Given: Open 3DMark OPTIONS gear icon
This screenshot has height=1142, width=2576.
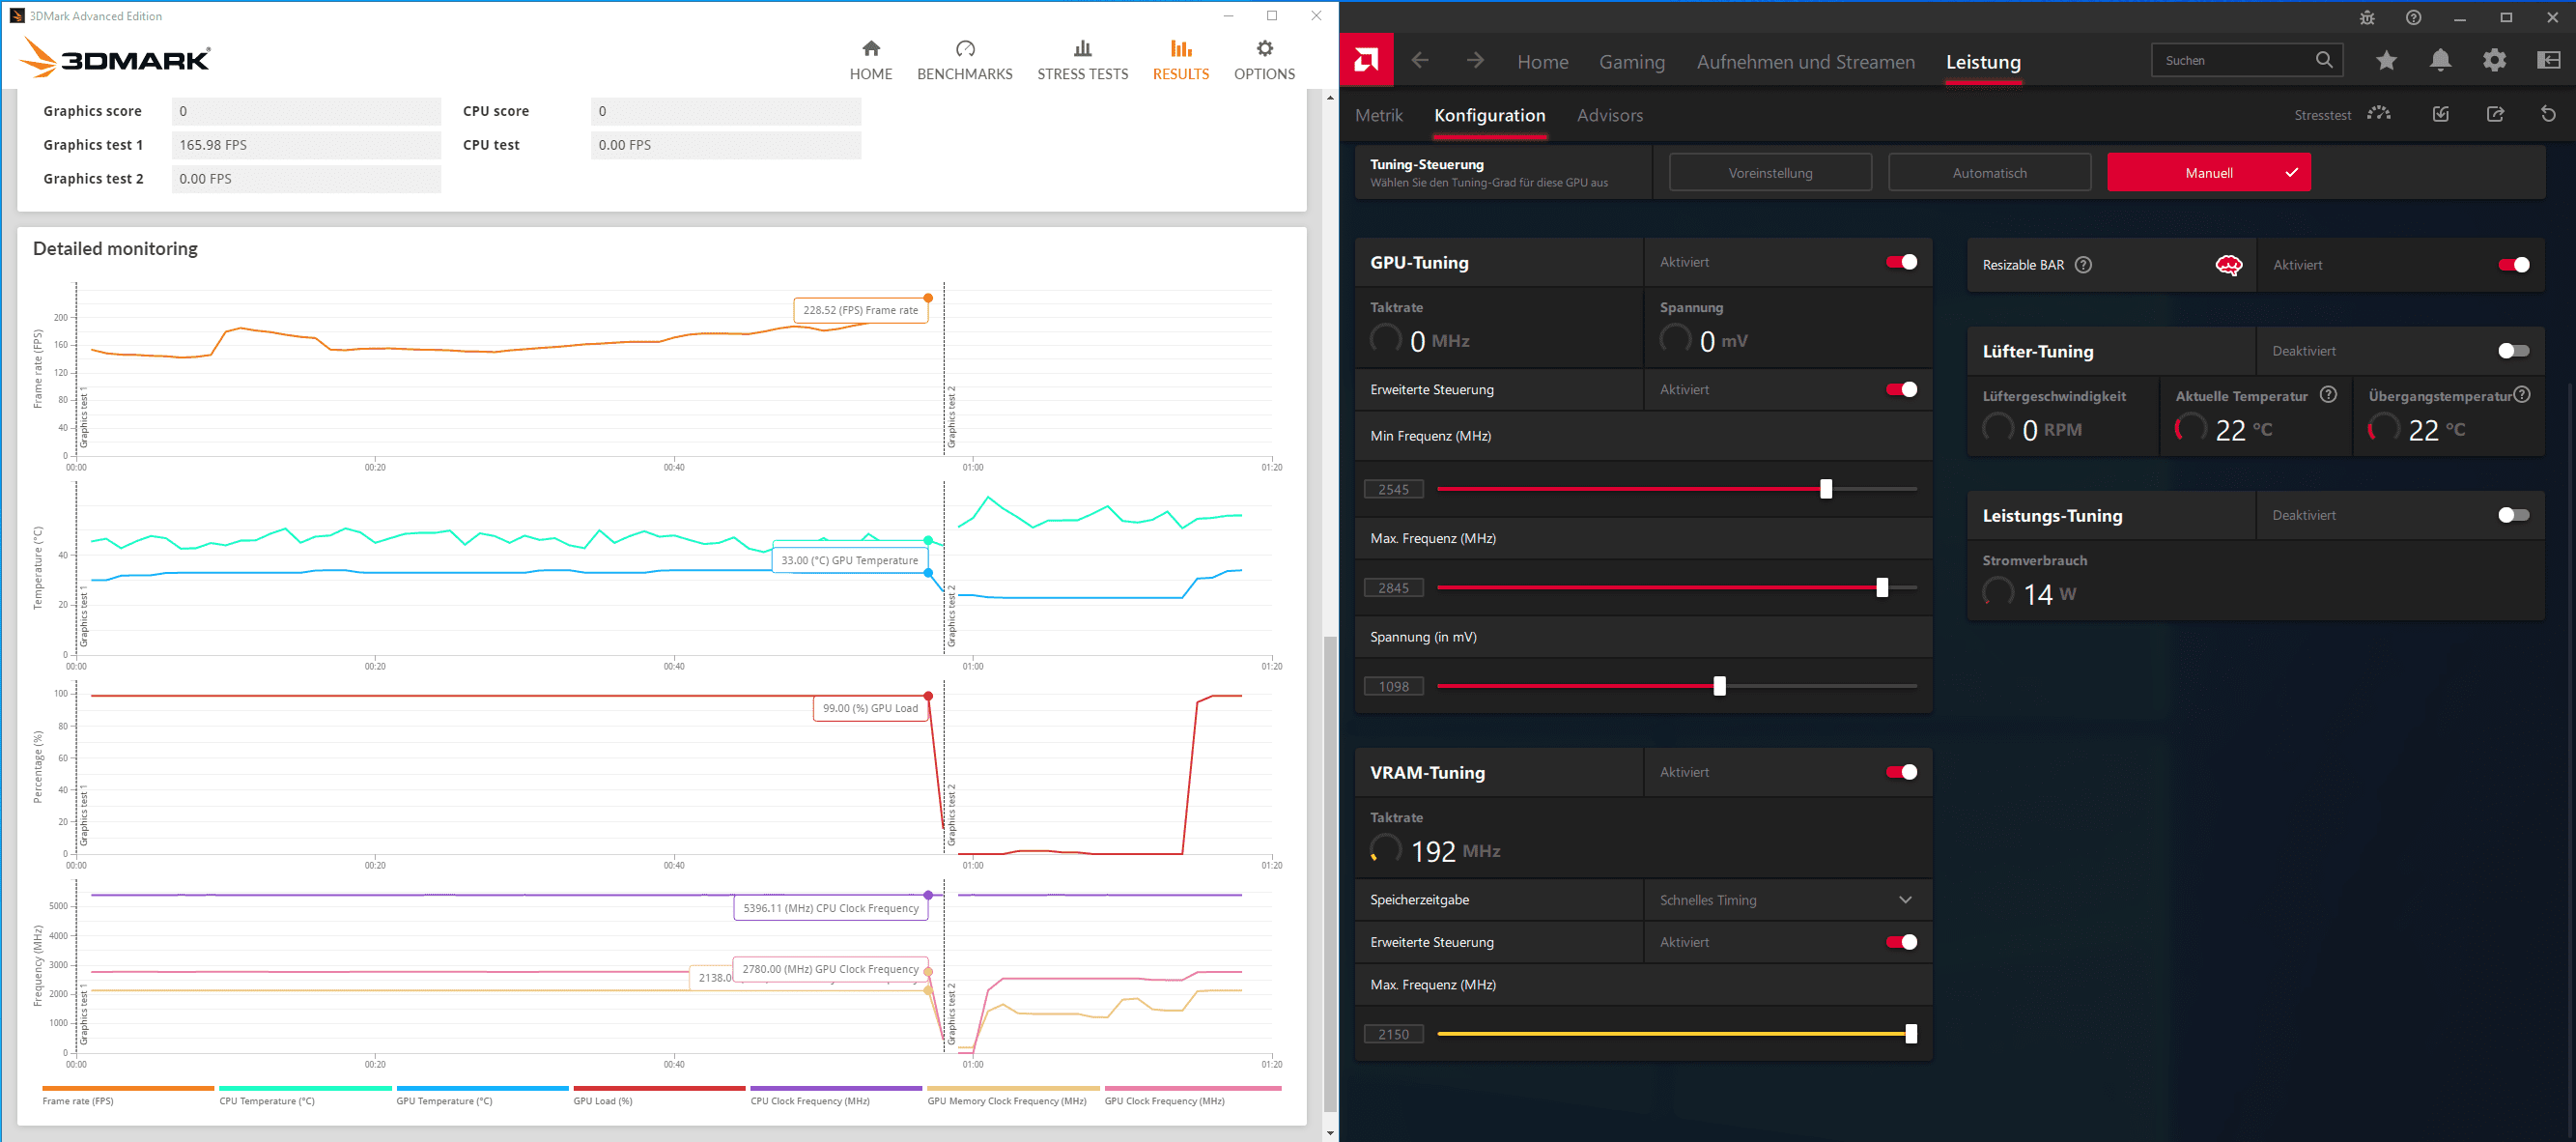Looking at the screenshot, I should (1264, 49).
